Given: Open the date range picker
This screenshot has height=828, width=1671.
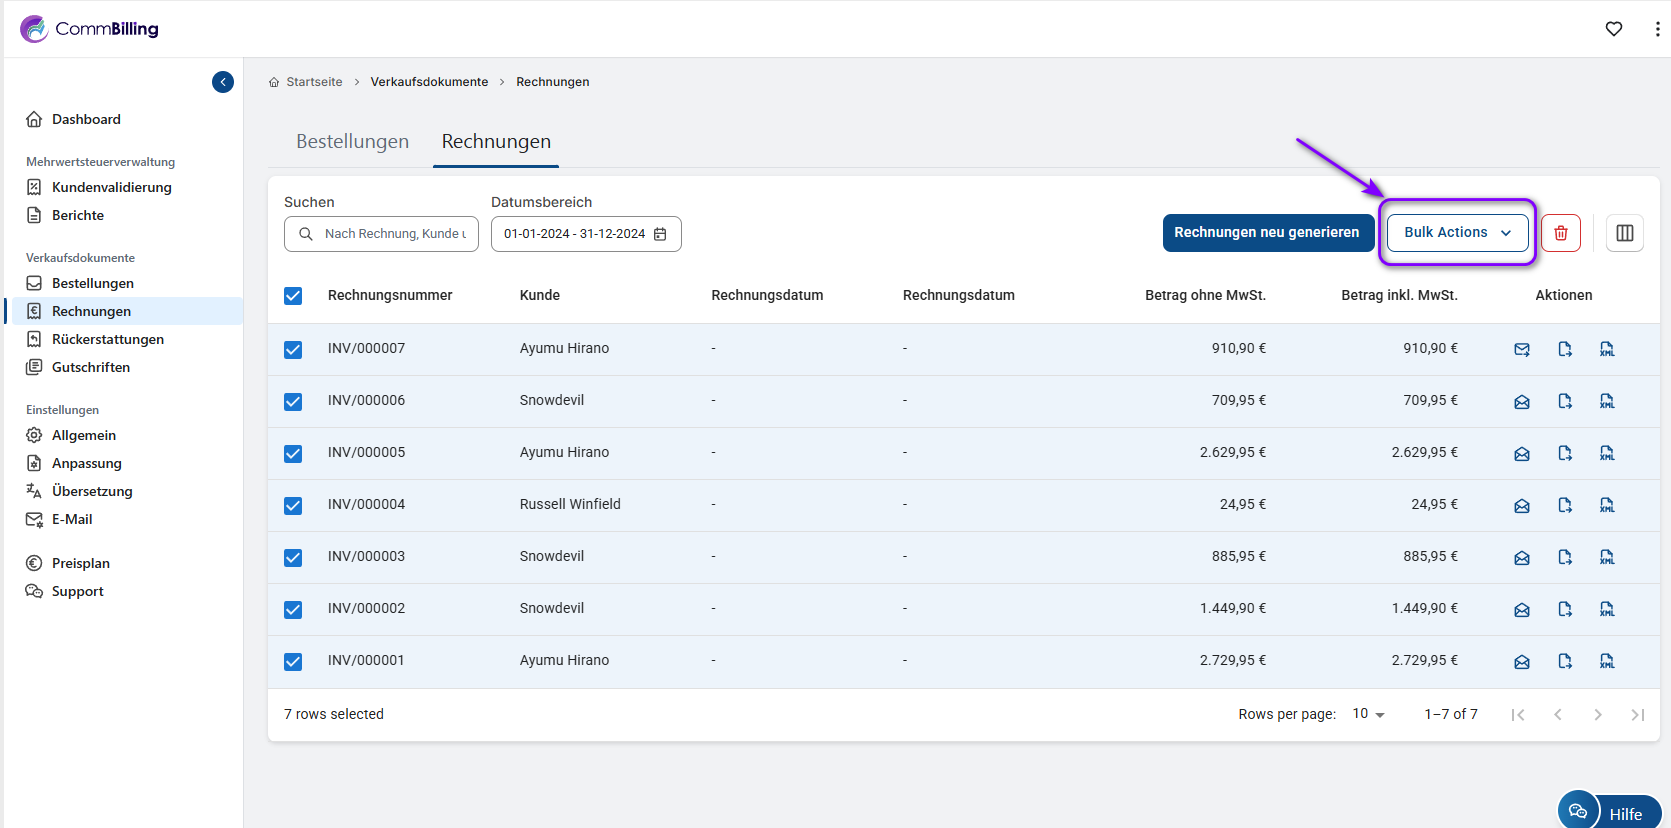Looking at the screenshot, I should click(x=585, y=234).
